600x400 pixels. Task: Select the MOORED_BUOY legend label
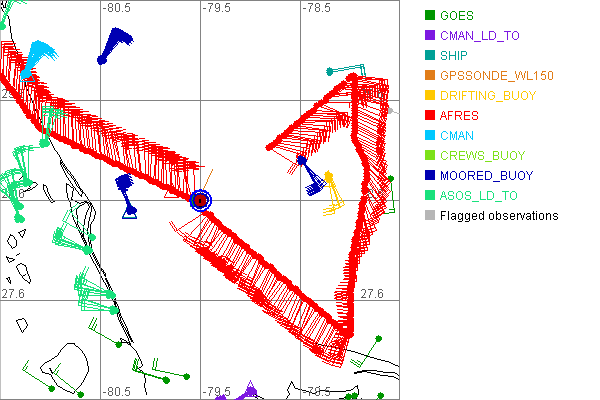486,176
